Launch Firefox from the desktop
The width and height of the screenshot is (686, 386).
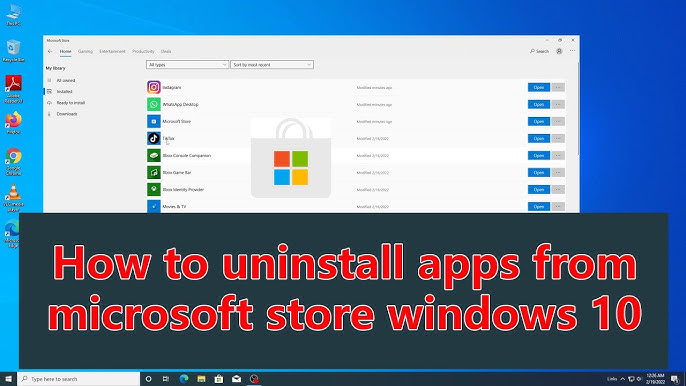[14, 123]
